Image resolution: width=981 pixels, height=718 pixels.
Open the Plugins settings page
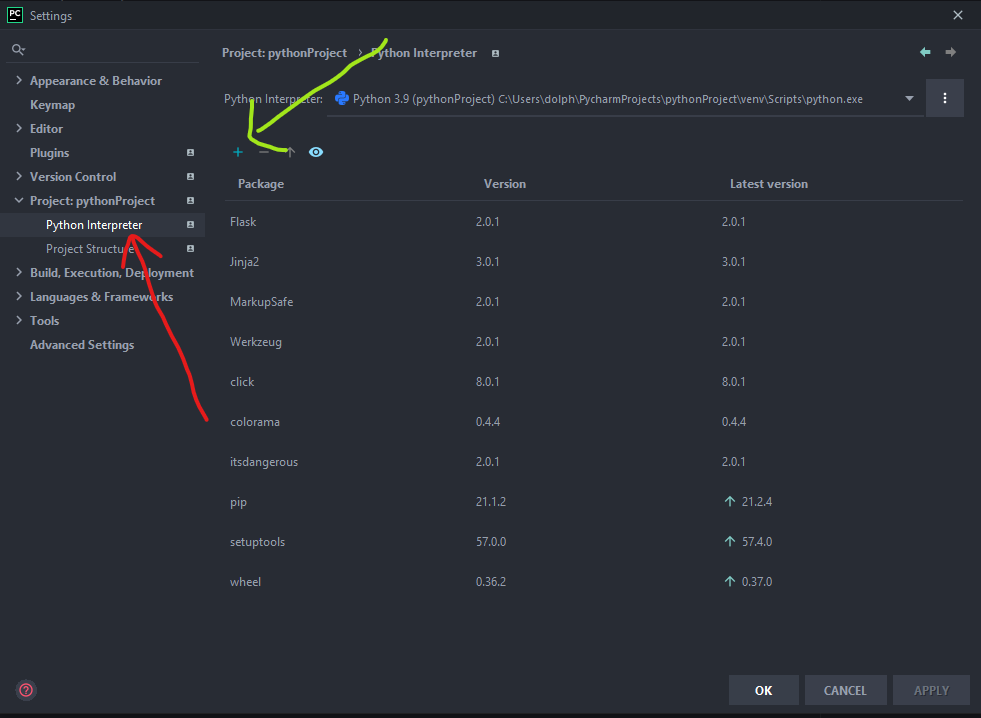49,153
